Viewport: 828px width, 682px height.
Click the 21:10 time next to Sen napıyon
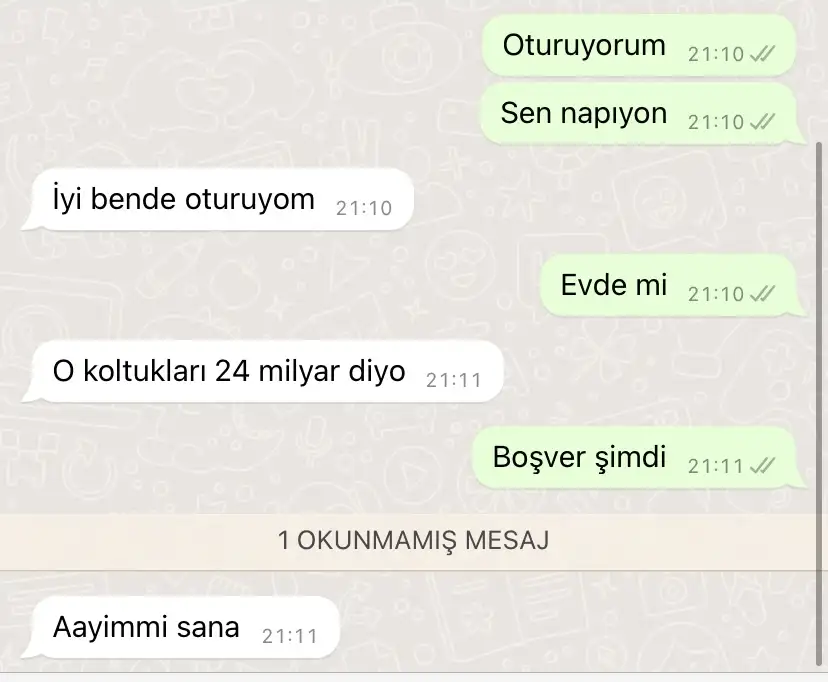[716, 122]
